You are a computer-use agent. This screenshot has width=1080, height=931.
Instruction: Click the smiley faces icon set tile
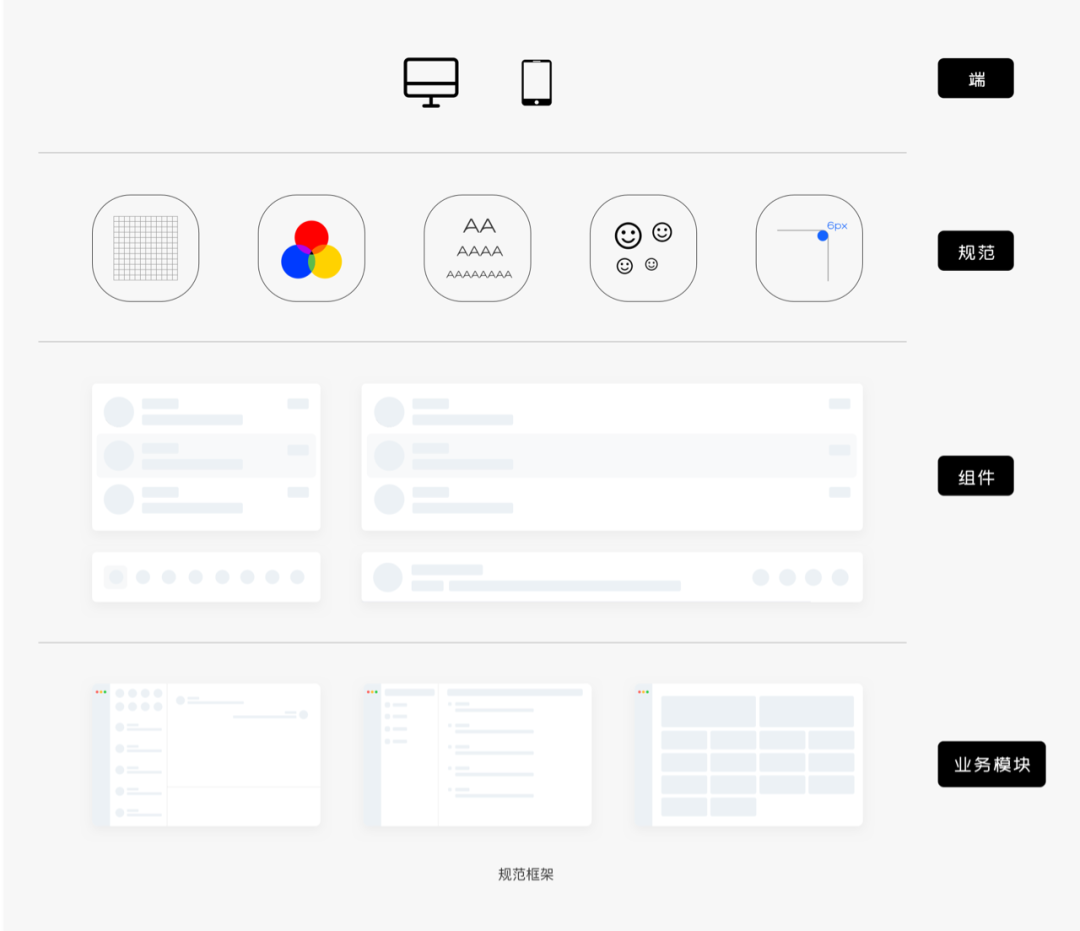[643, 248]
